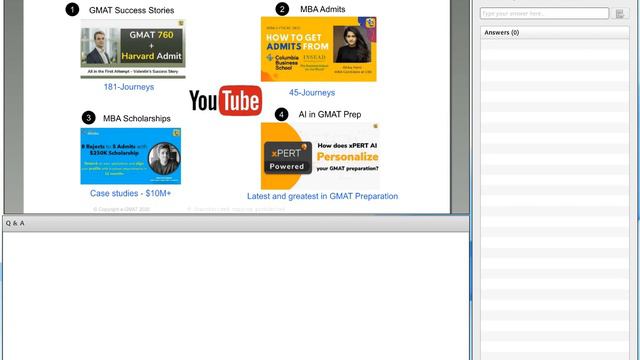Open the How to Get Admits thumbnail

pos(318,49)
